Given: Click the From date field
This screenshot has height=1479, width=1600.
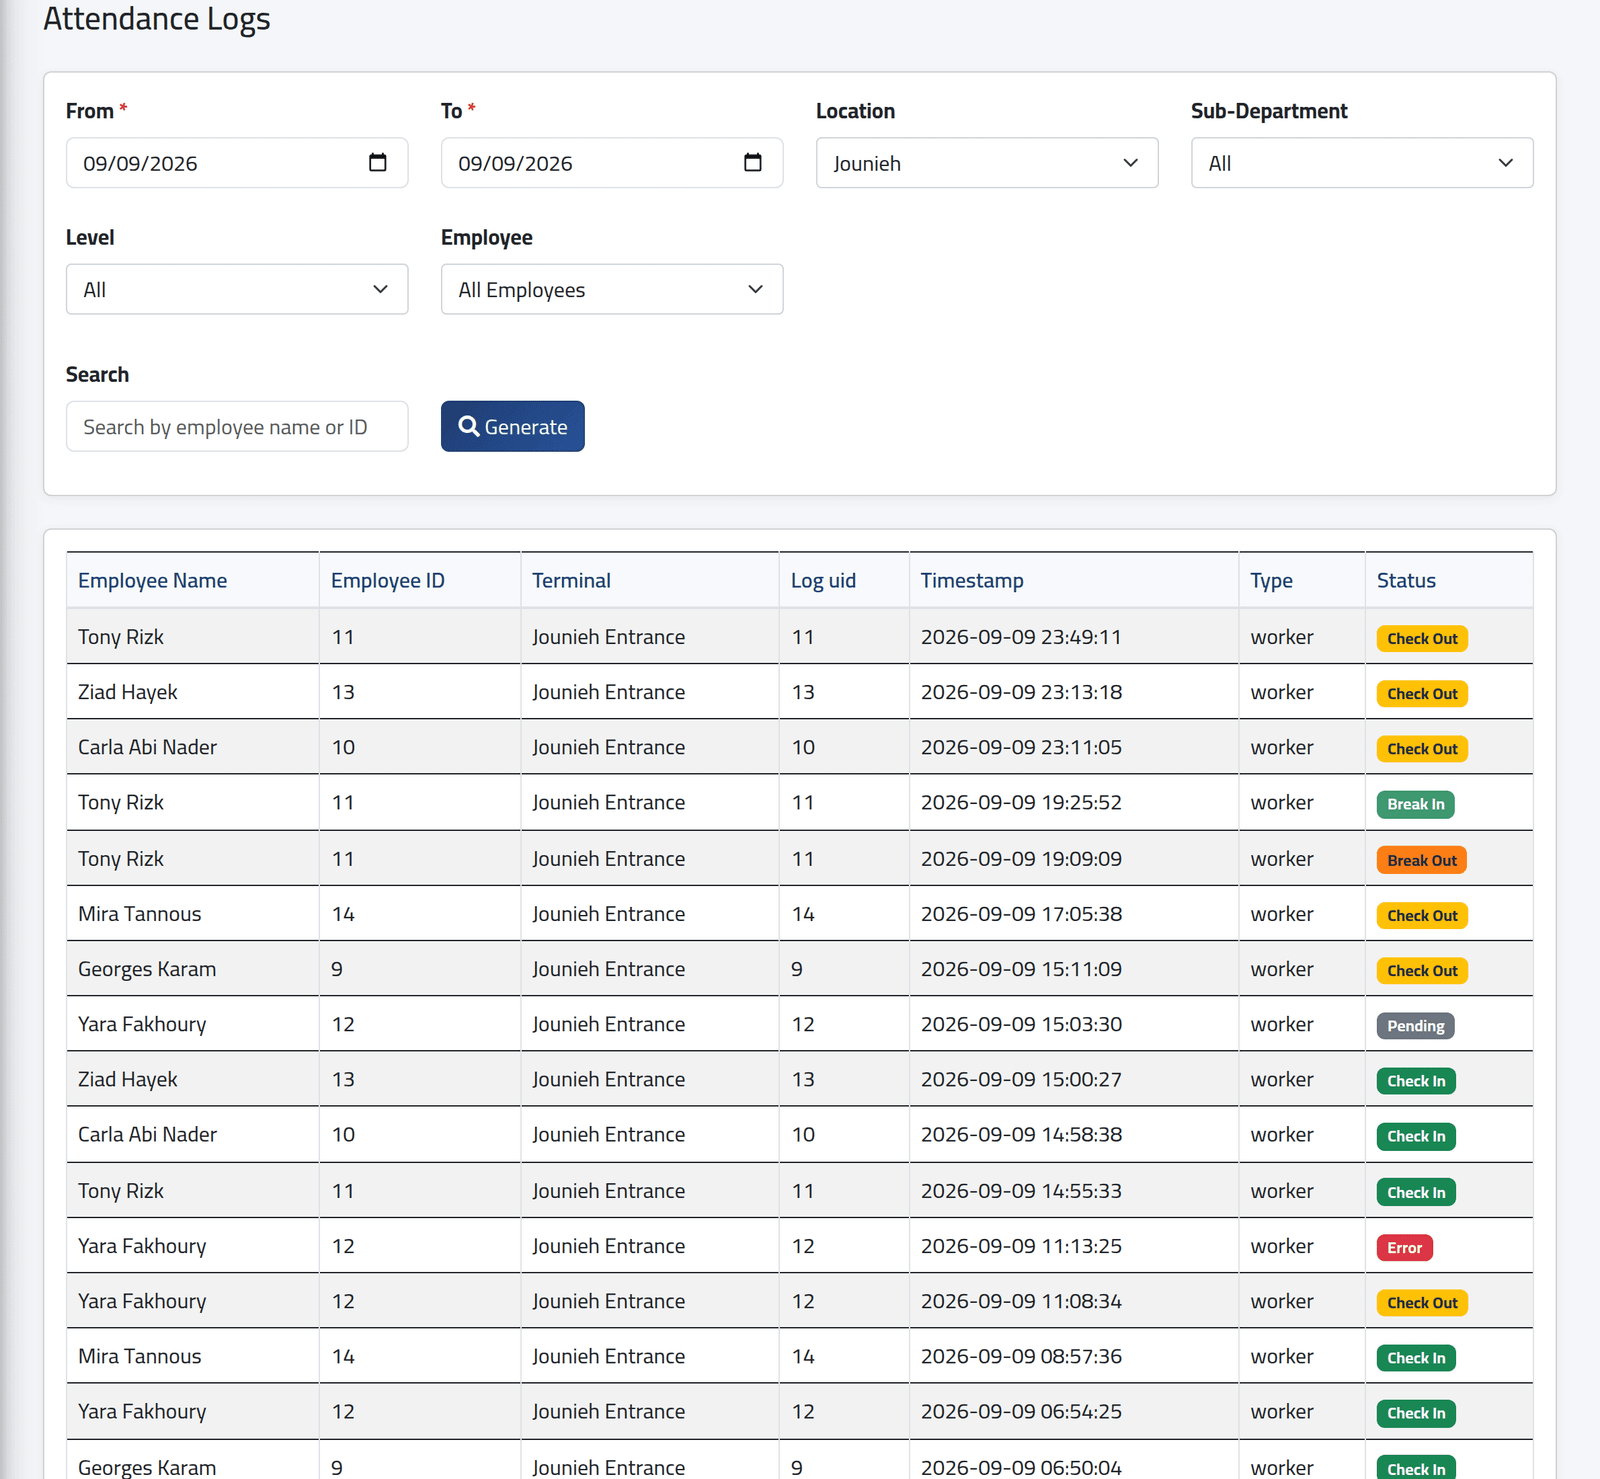Looking at the screenshot, I should click(x=237, y=163).
